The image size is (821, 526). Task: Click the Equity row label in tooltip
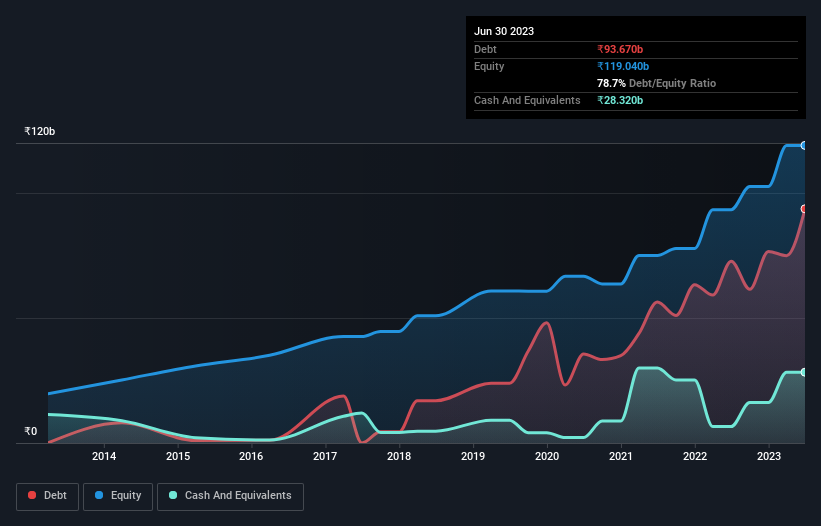(489, 66)
